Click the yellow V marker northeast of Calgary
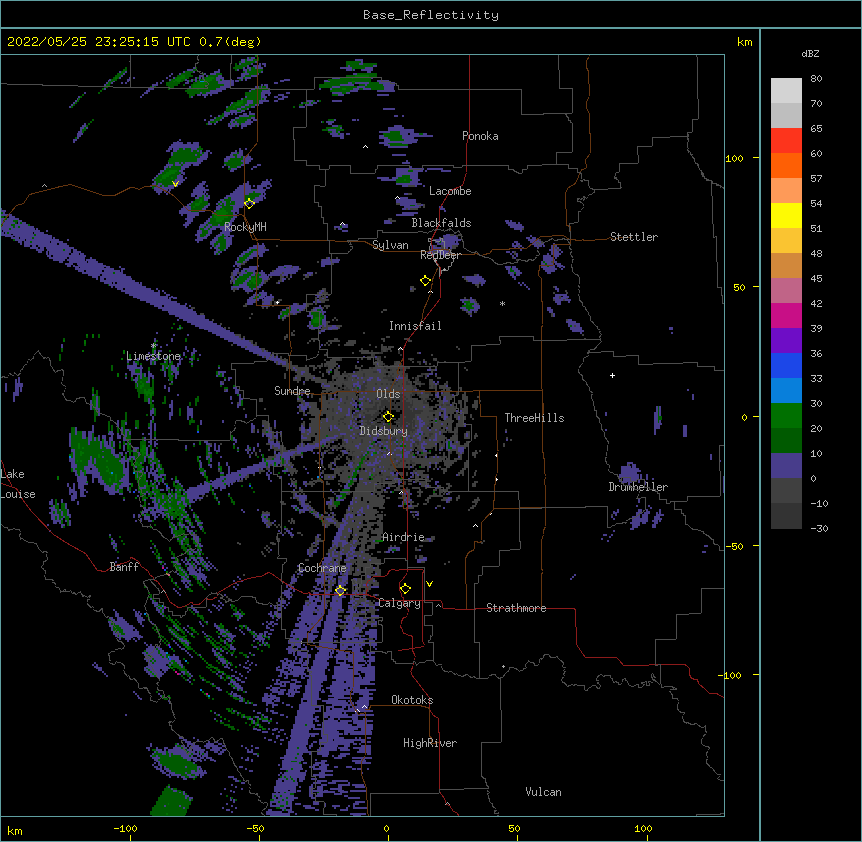Viewport: 862px width, 842px height. [429, 584]
